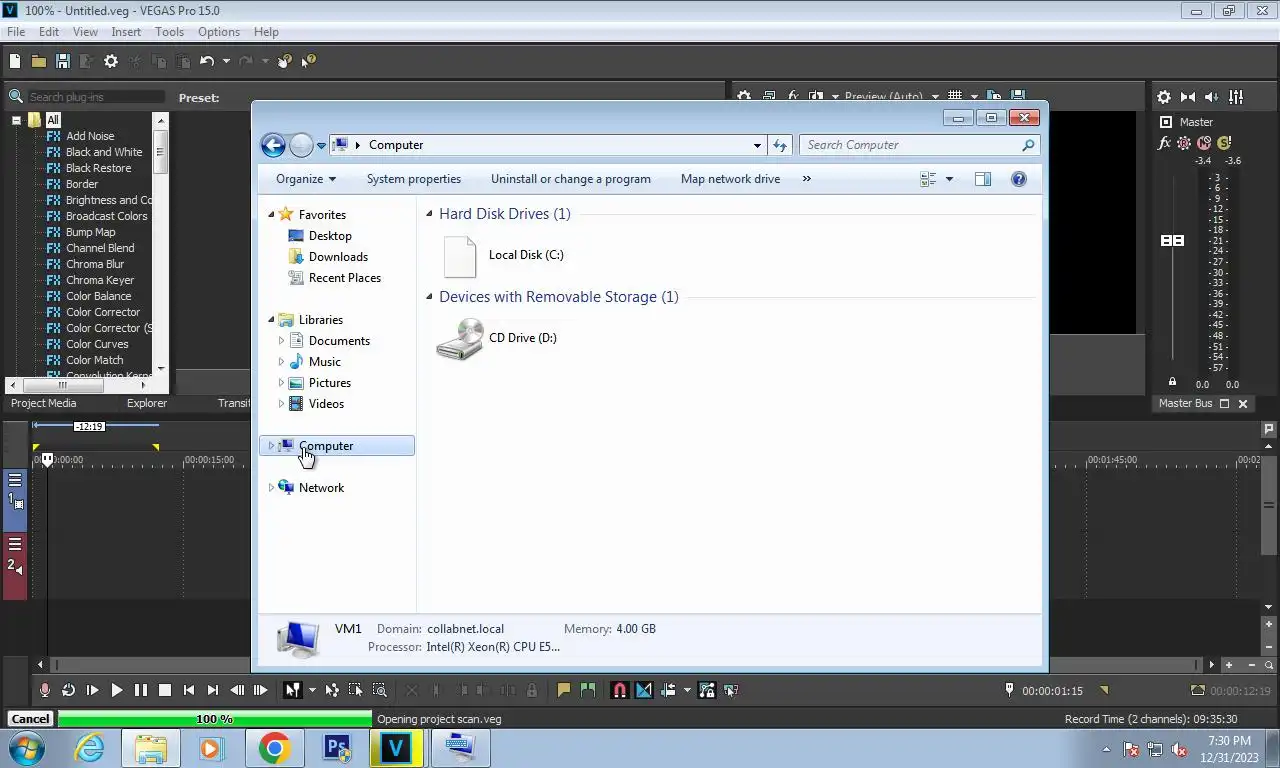Open Master bus audio properties gear icon
The width and height of the screenshot is (1280, 768).
coord(1164,97)
